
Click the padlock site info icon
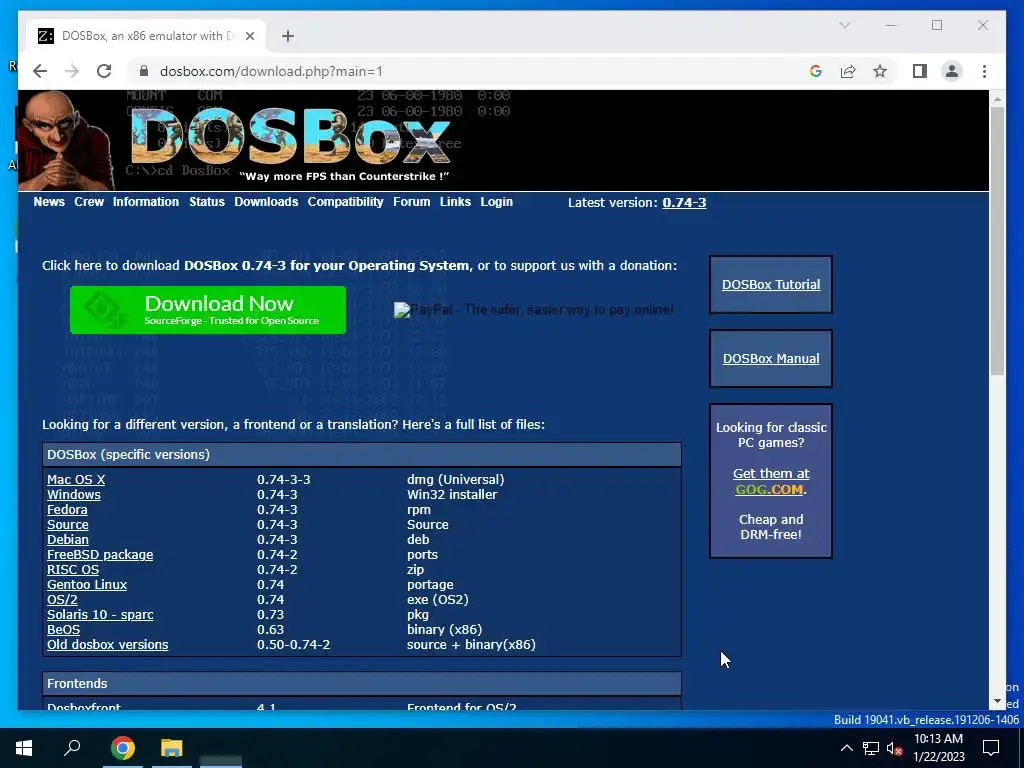coord(144,71)
